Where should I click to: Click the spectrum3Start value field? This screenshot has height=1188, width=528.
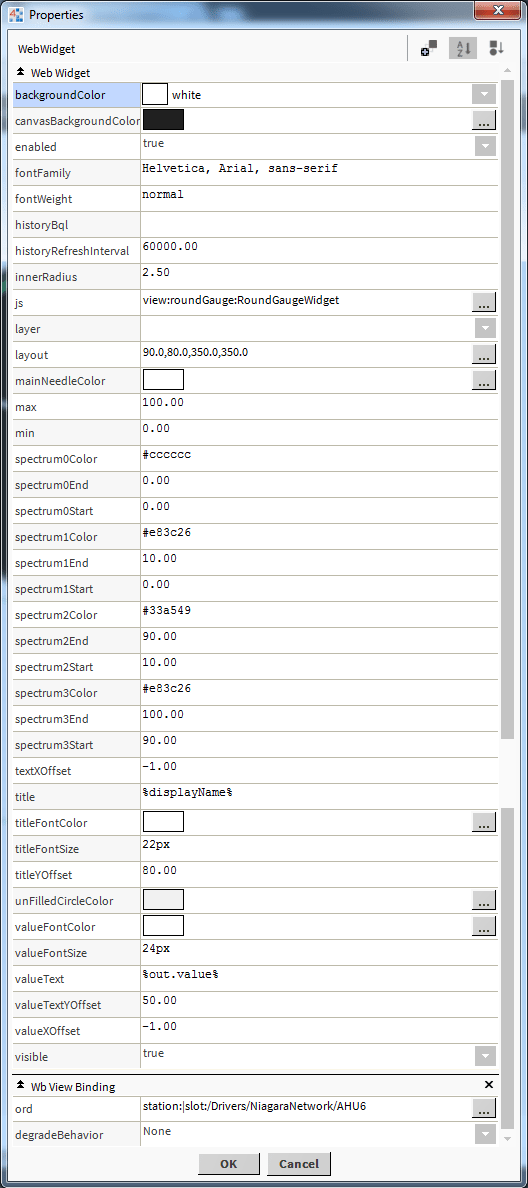319,743
